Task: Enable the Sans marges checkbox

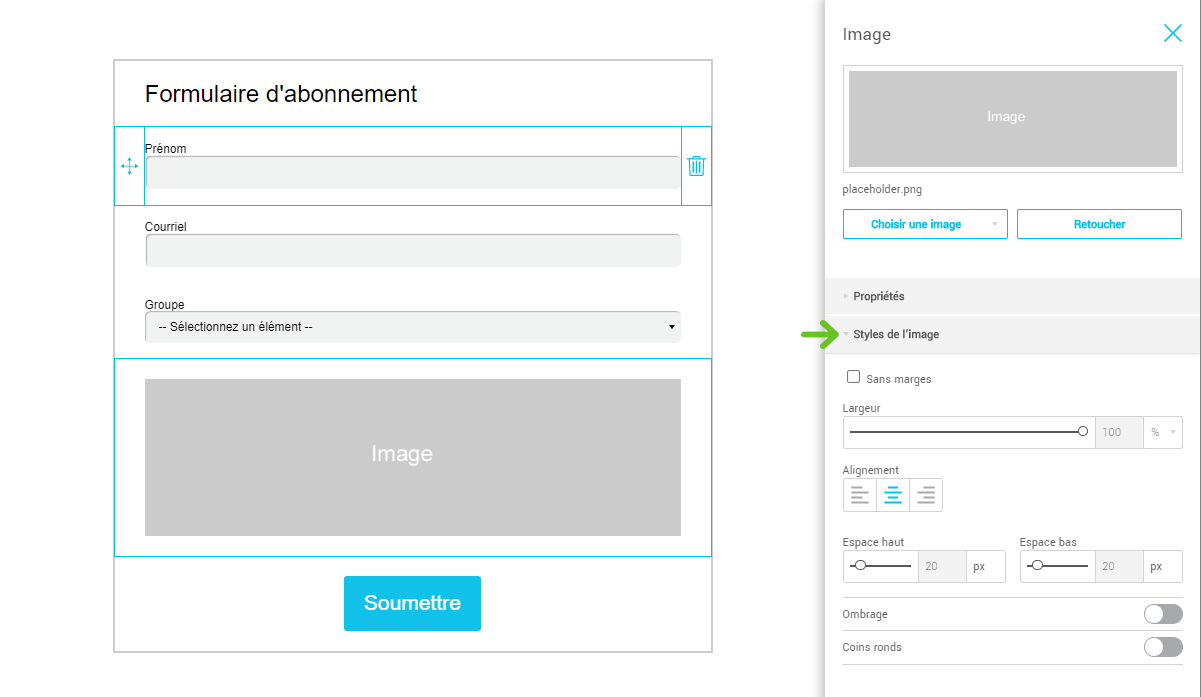Action: pyautogui.click(x=853, y=377)
